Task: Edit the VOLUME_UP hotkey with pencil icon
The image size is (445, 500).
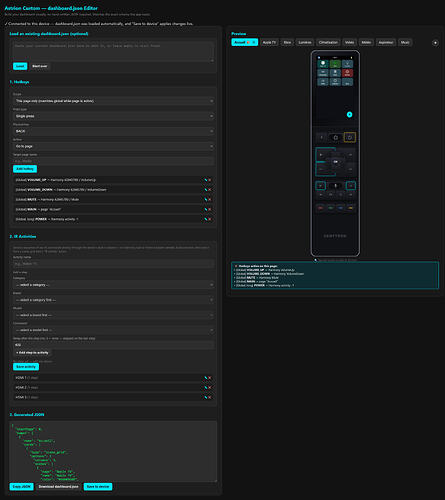Action: pos(206,180)
